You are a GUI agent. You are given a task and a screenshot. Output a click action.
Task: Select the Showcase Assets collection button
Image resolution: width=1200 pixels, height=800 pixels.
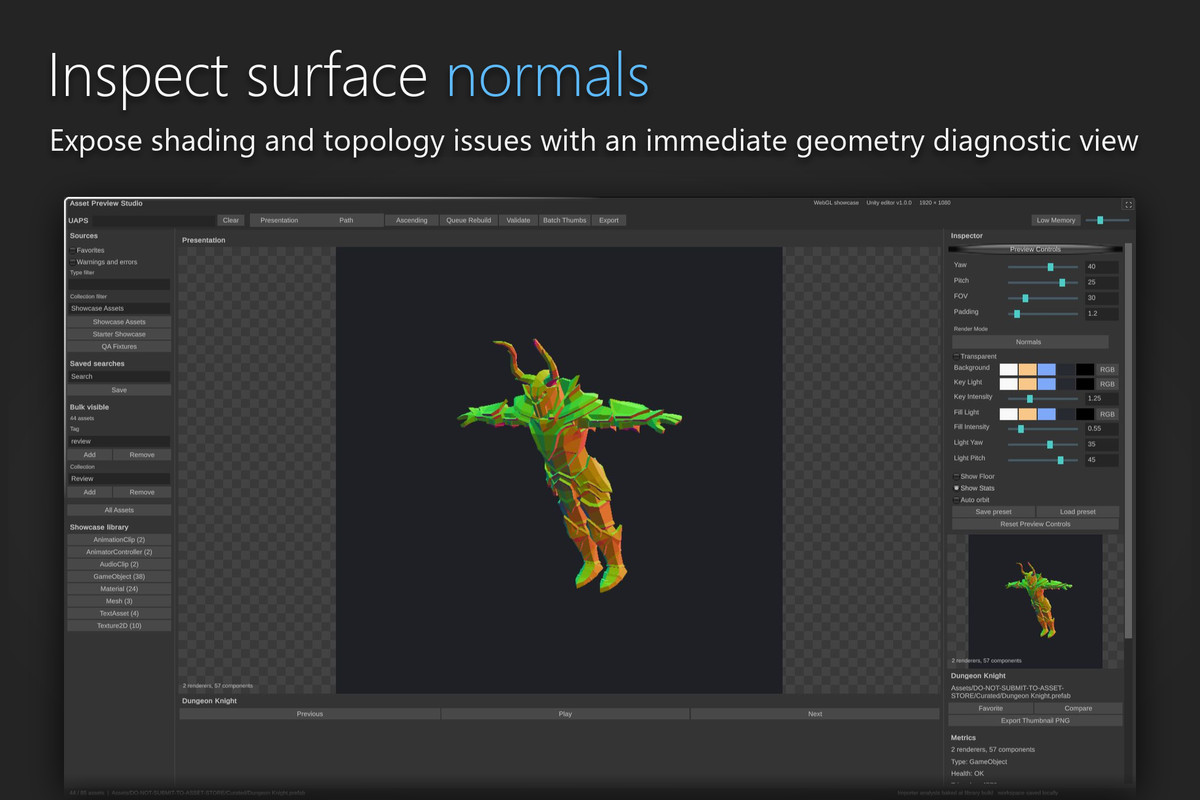coord(120,322)
